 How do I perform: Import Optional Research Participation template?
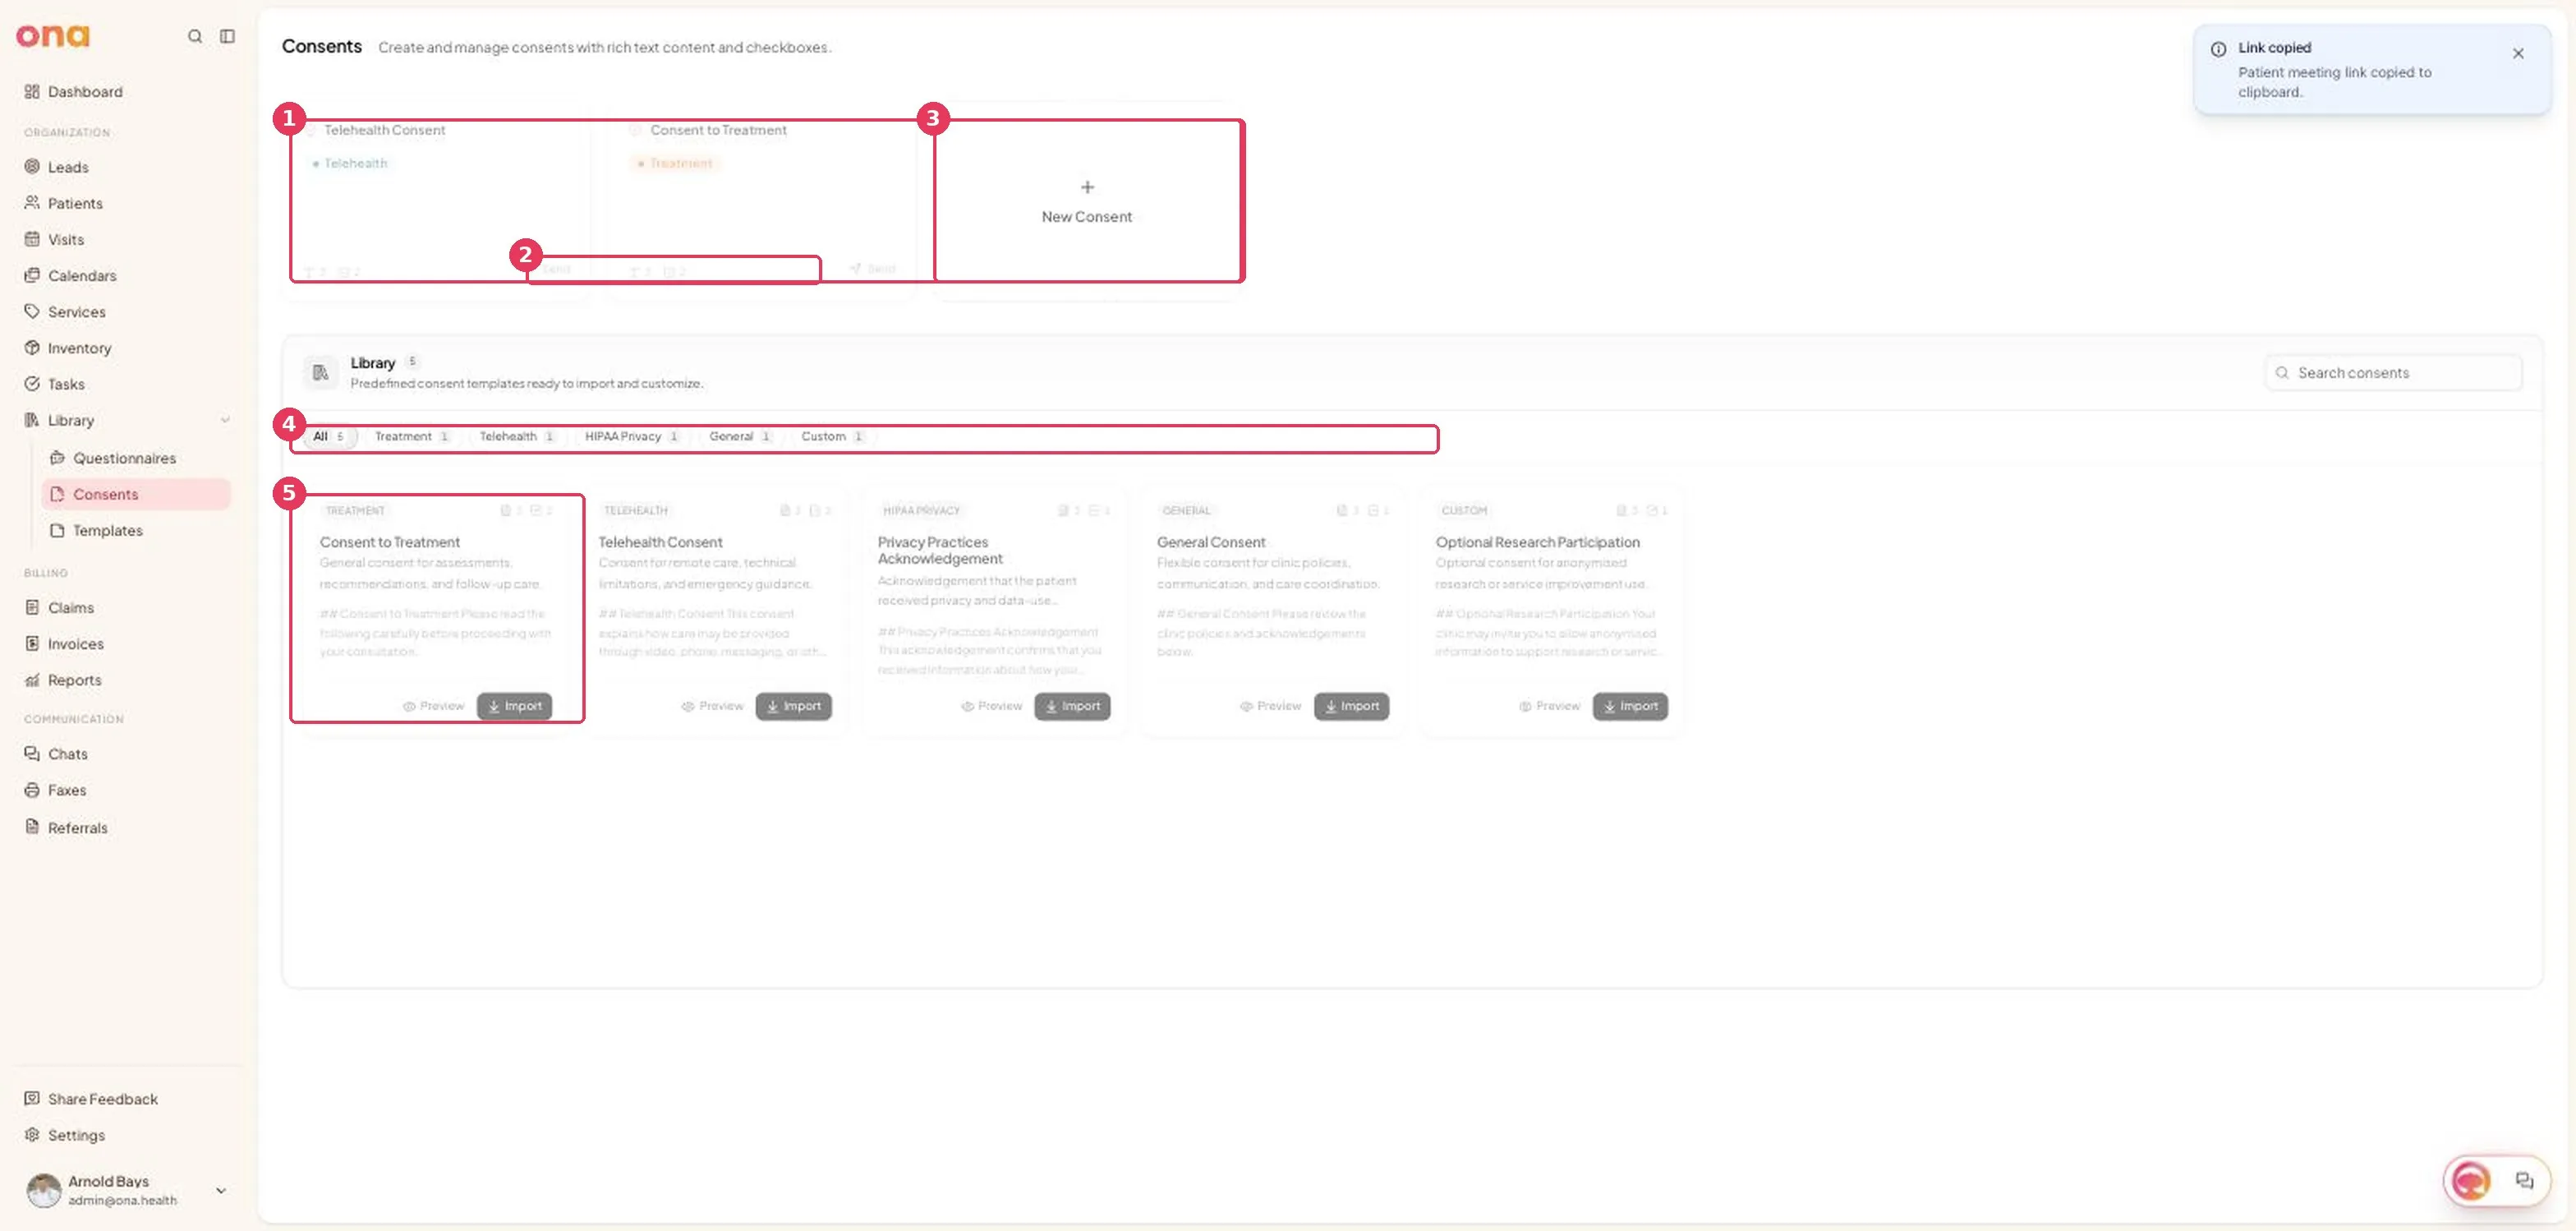tap(1630, 706)
